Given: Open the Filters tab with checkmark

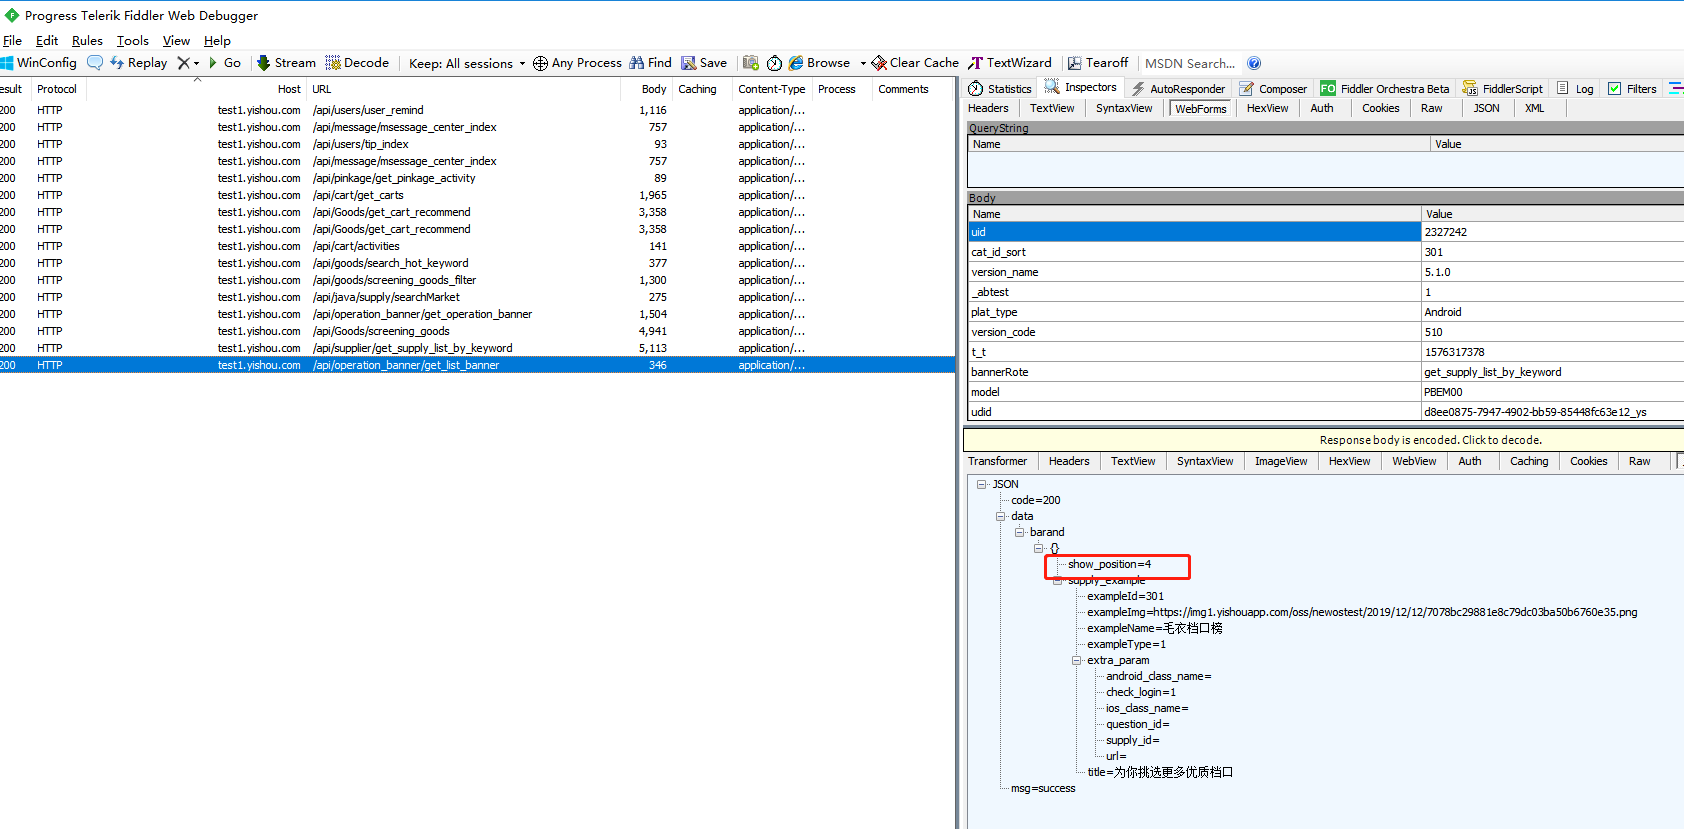Looking at the screenshot, I should [x=1632, y=89].
